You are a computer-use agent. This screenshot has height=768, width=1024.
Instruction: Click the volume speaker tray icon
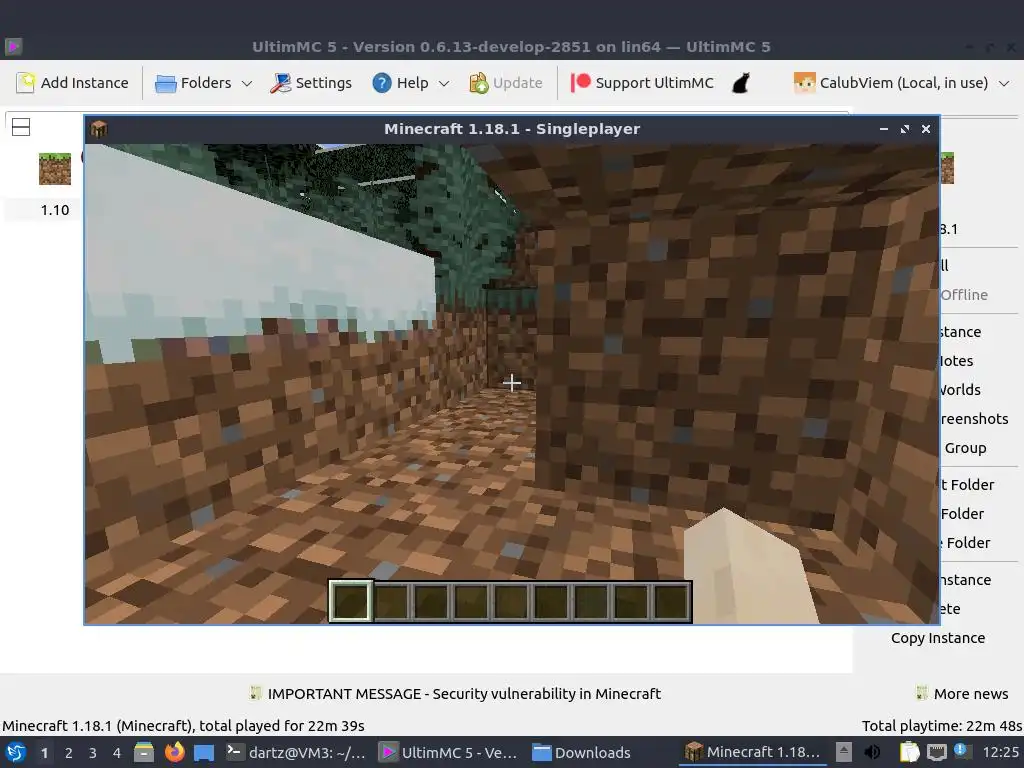(x=872, y=752)
